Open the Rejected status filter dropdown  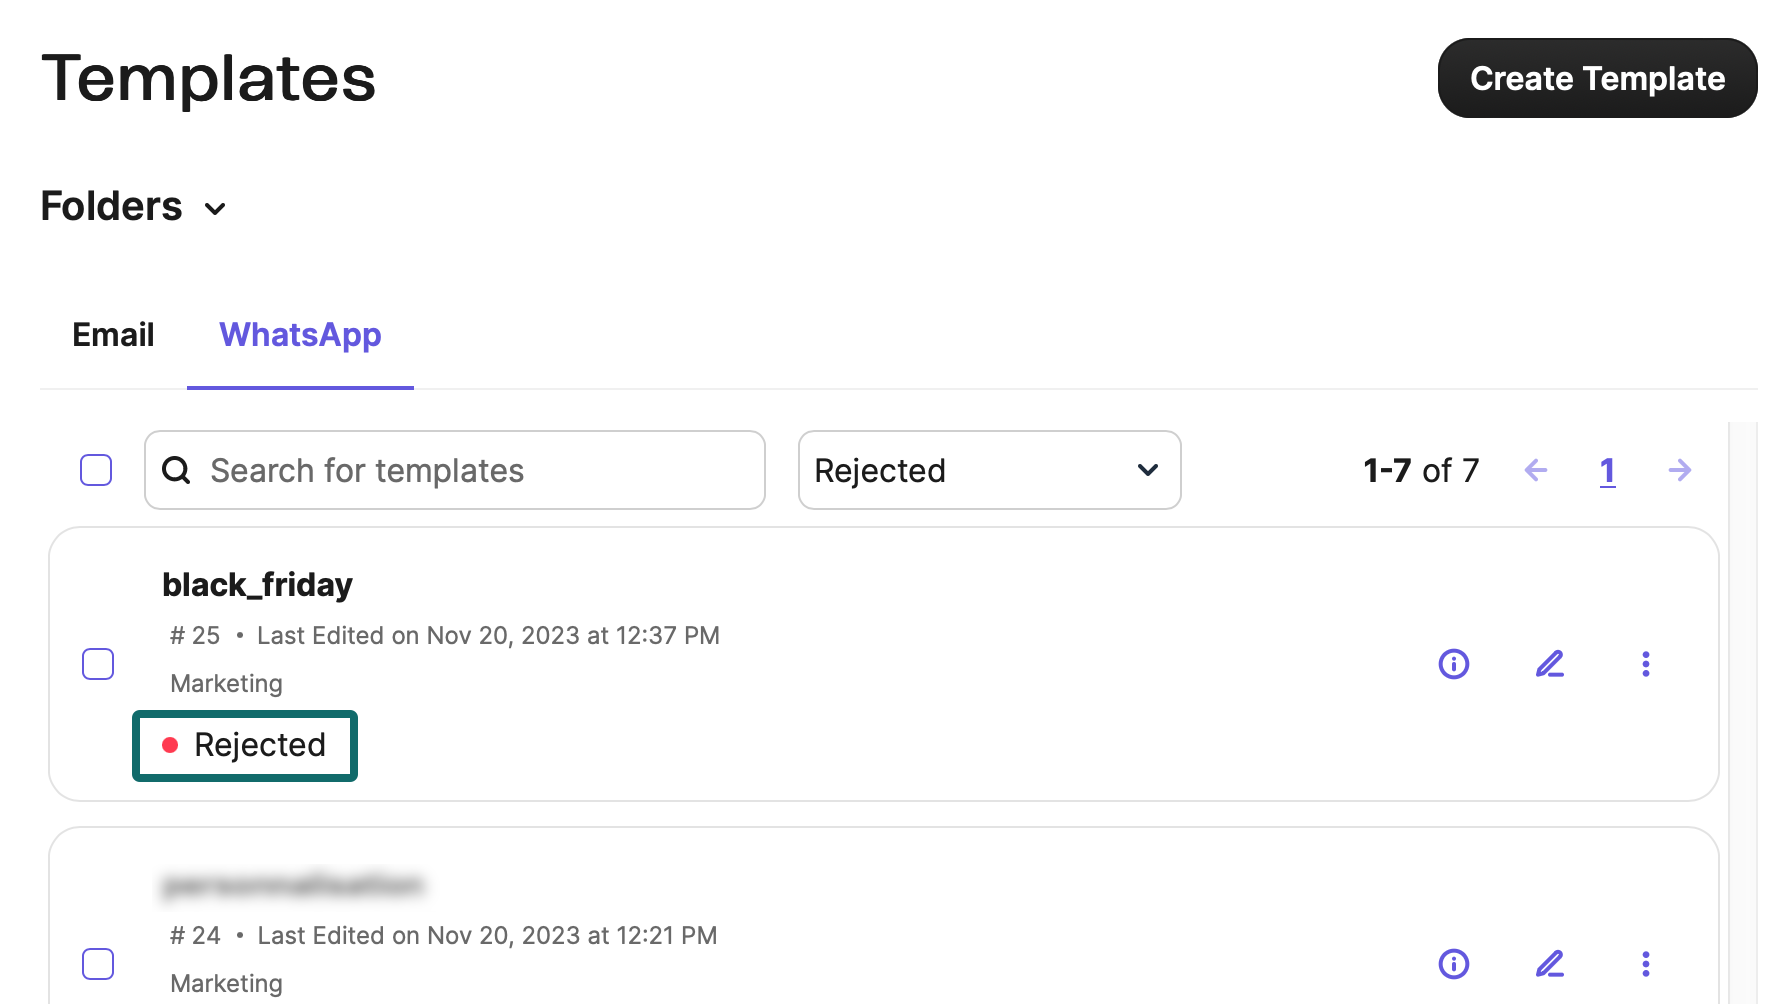click(x=989, y=470)
